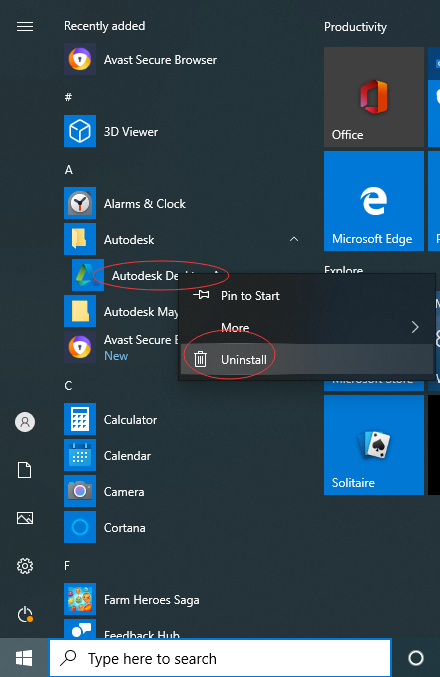Click the Alarms & Clock label
The width and height of the screenshot is (440, 677).
[x=145, y=204]
